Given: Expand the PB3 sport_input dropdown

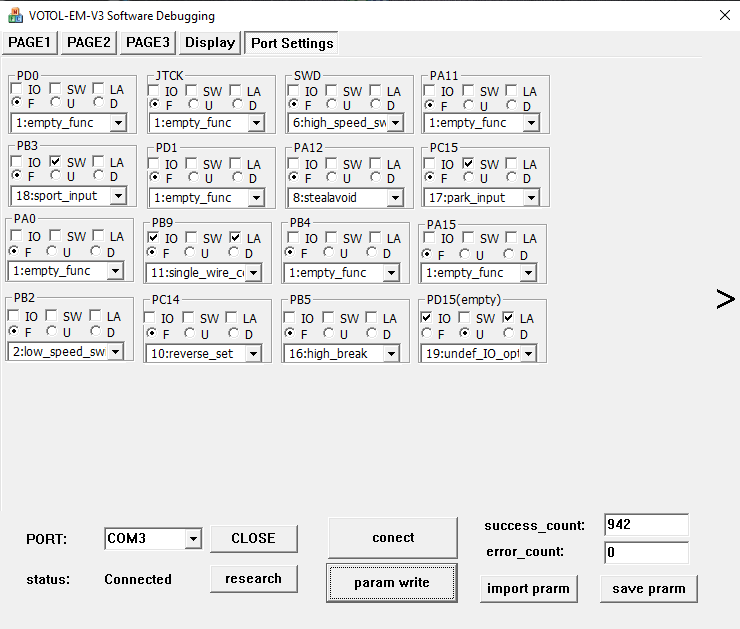Looking at the screenshot, I should pos(117,196).
